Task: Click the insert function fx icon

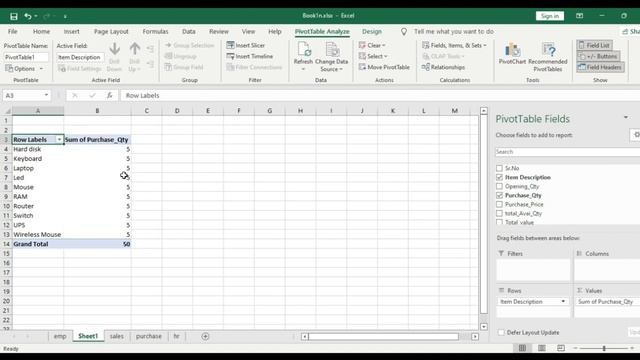Action: tap(109, 96)
